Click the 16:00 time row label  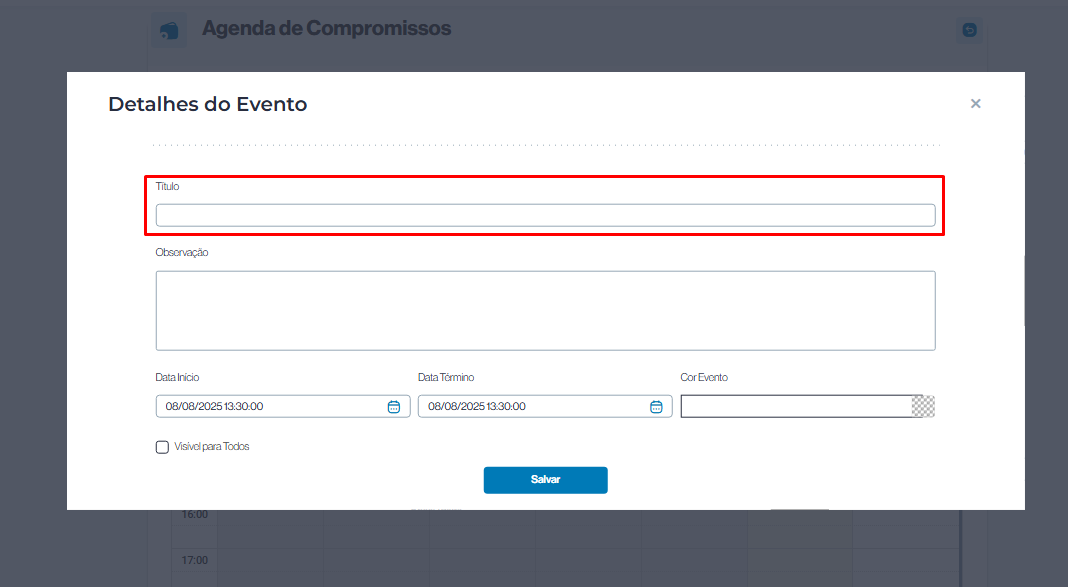pos(195,514)
